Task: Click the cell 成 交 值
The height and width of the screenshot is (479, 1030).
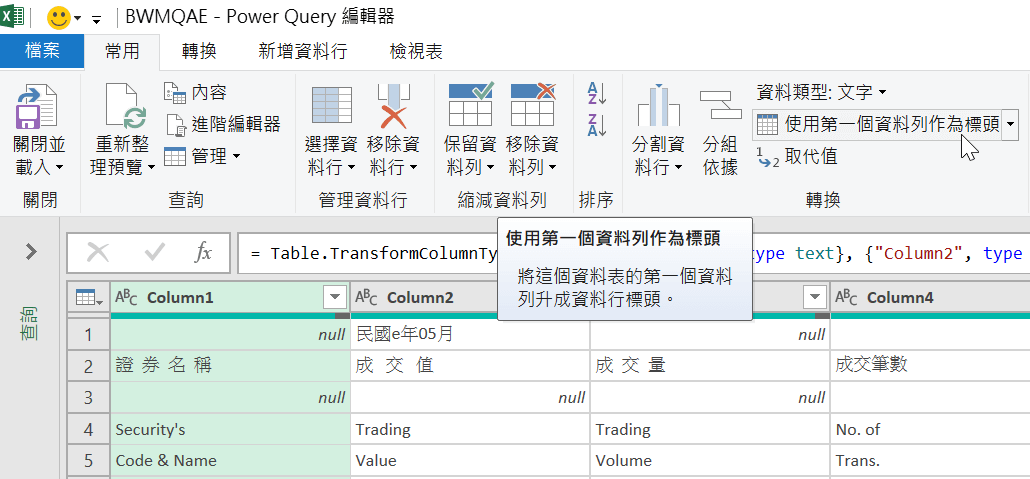Action: click(470, 366)
